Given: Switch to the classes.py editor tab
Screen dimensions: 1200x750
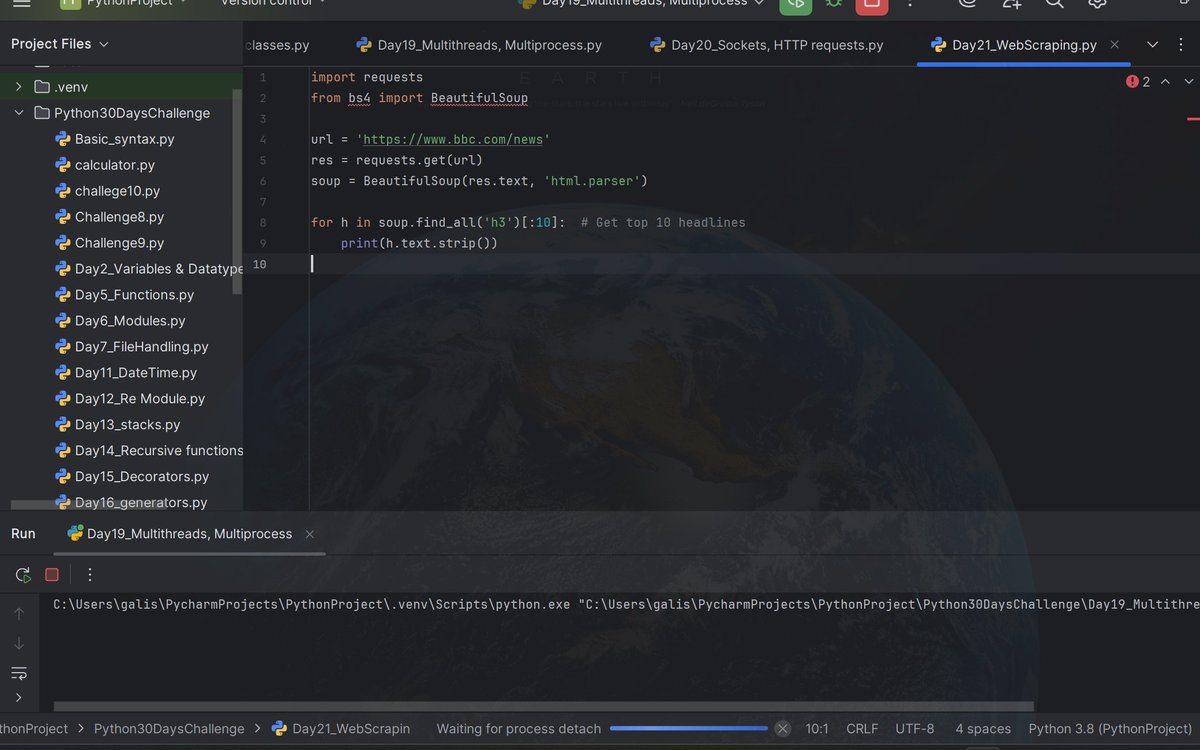Looking at the screenshot, I should point(277,45).
